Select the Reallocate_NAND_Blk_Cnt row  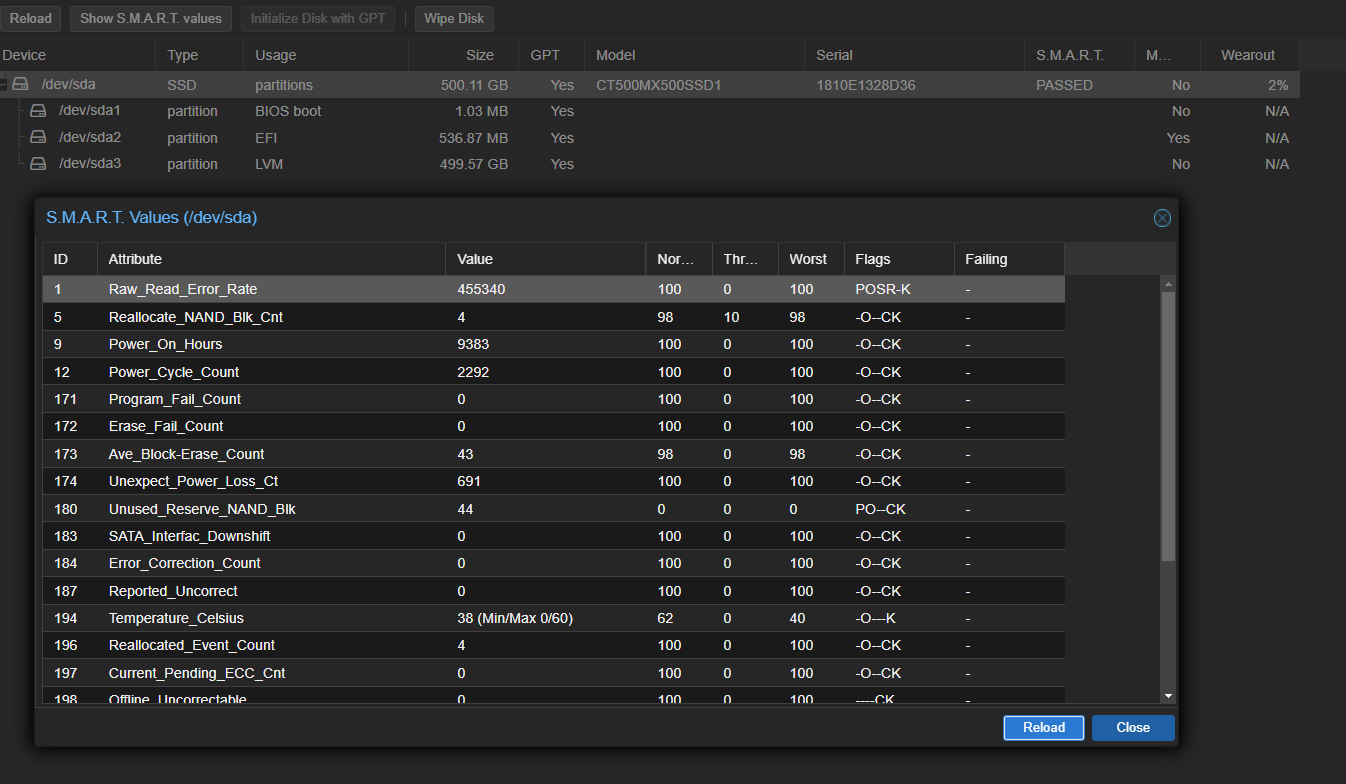coord(553,317)
